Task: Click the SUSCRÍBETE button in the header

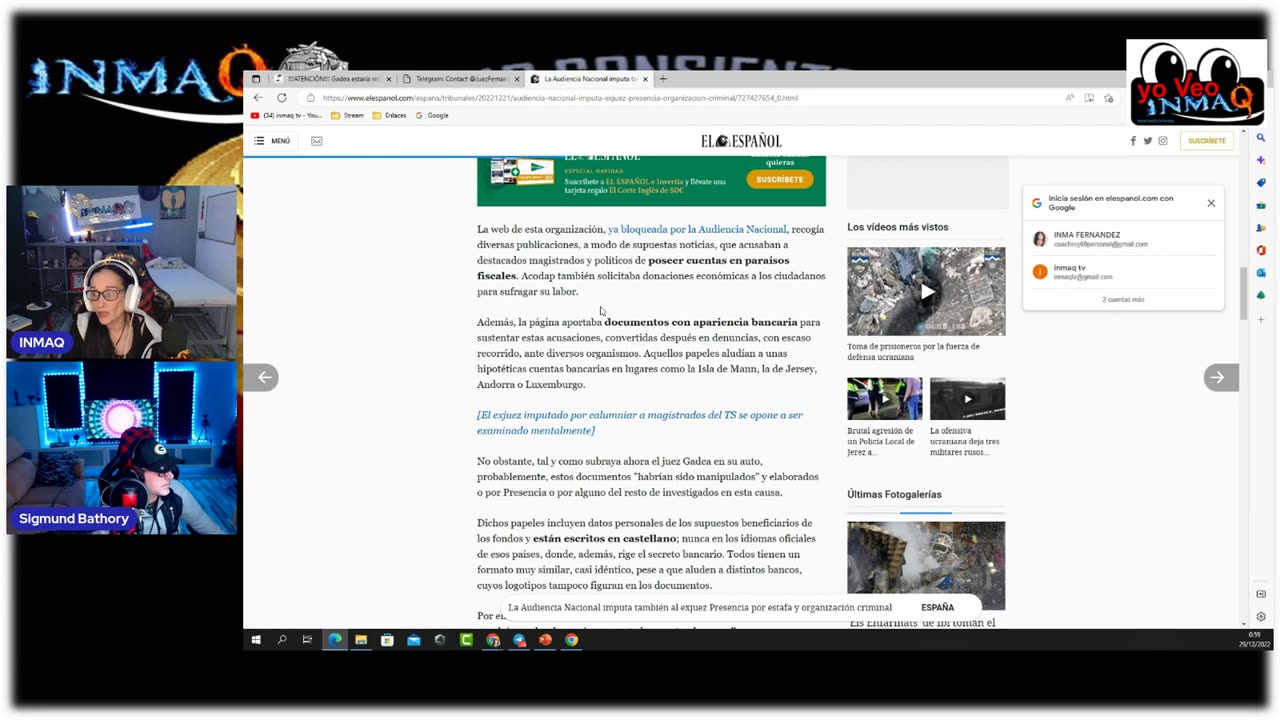Action: 1207,141
